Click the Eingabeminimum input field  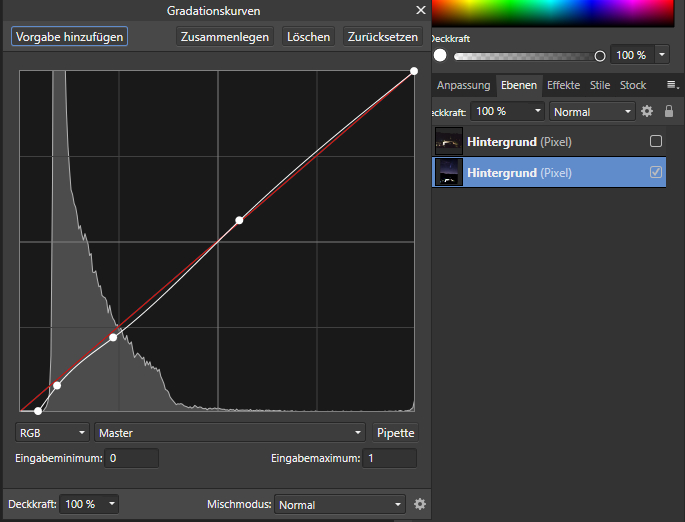[131, 458]
